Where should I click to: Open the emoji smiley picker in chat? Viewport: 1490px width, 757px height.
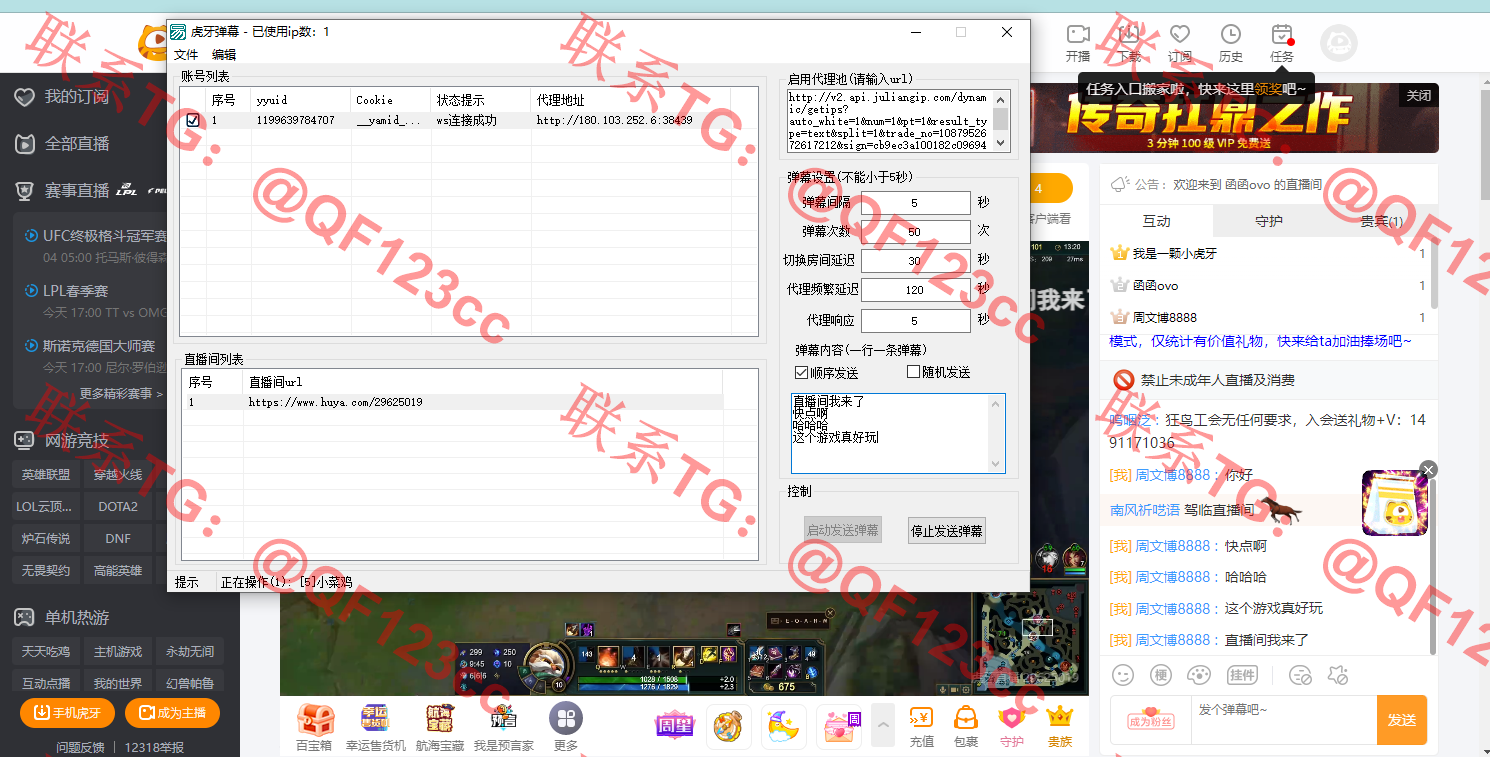tap(1123, 675)
